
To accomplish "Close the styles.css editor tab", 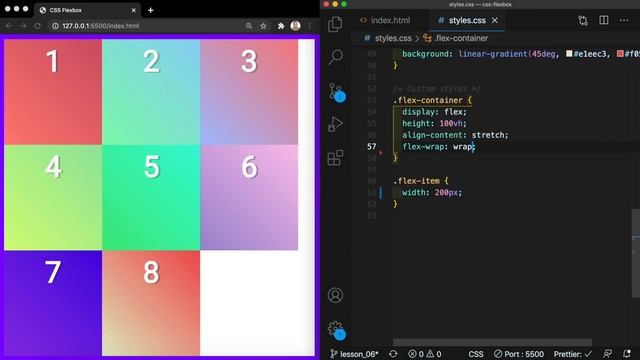I will [495, 20].
